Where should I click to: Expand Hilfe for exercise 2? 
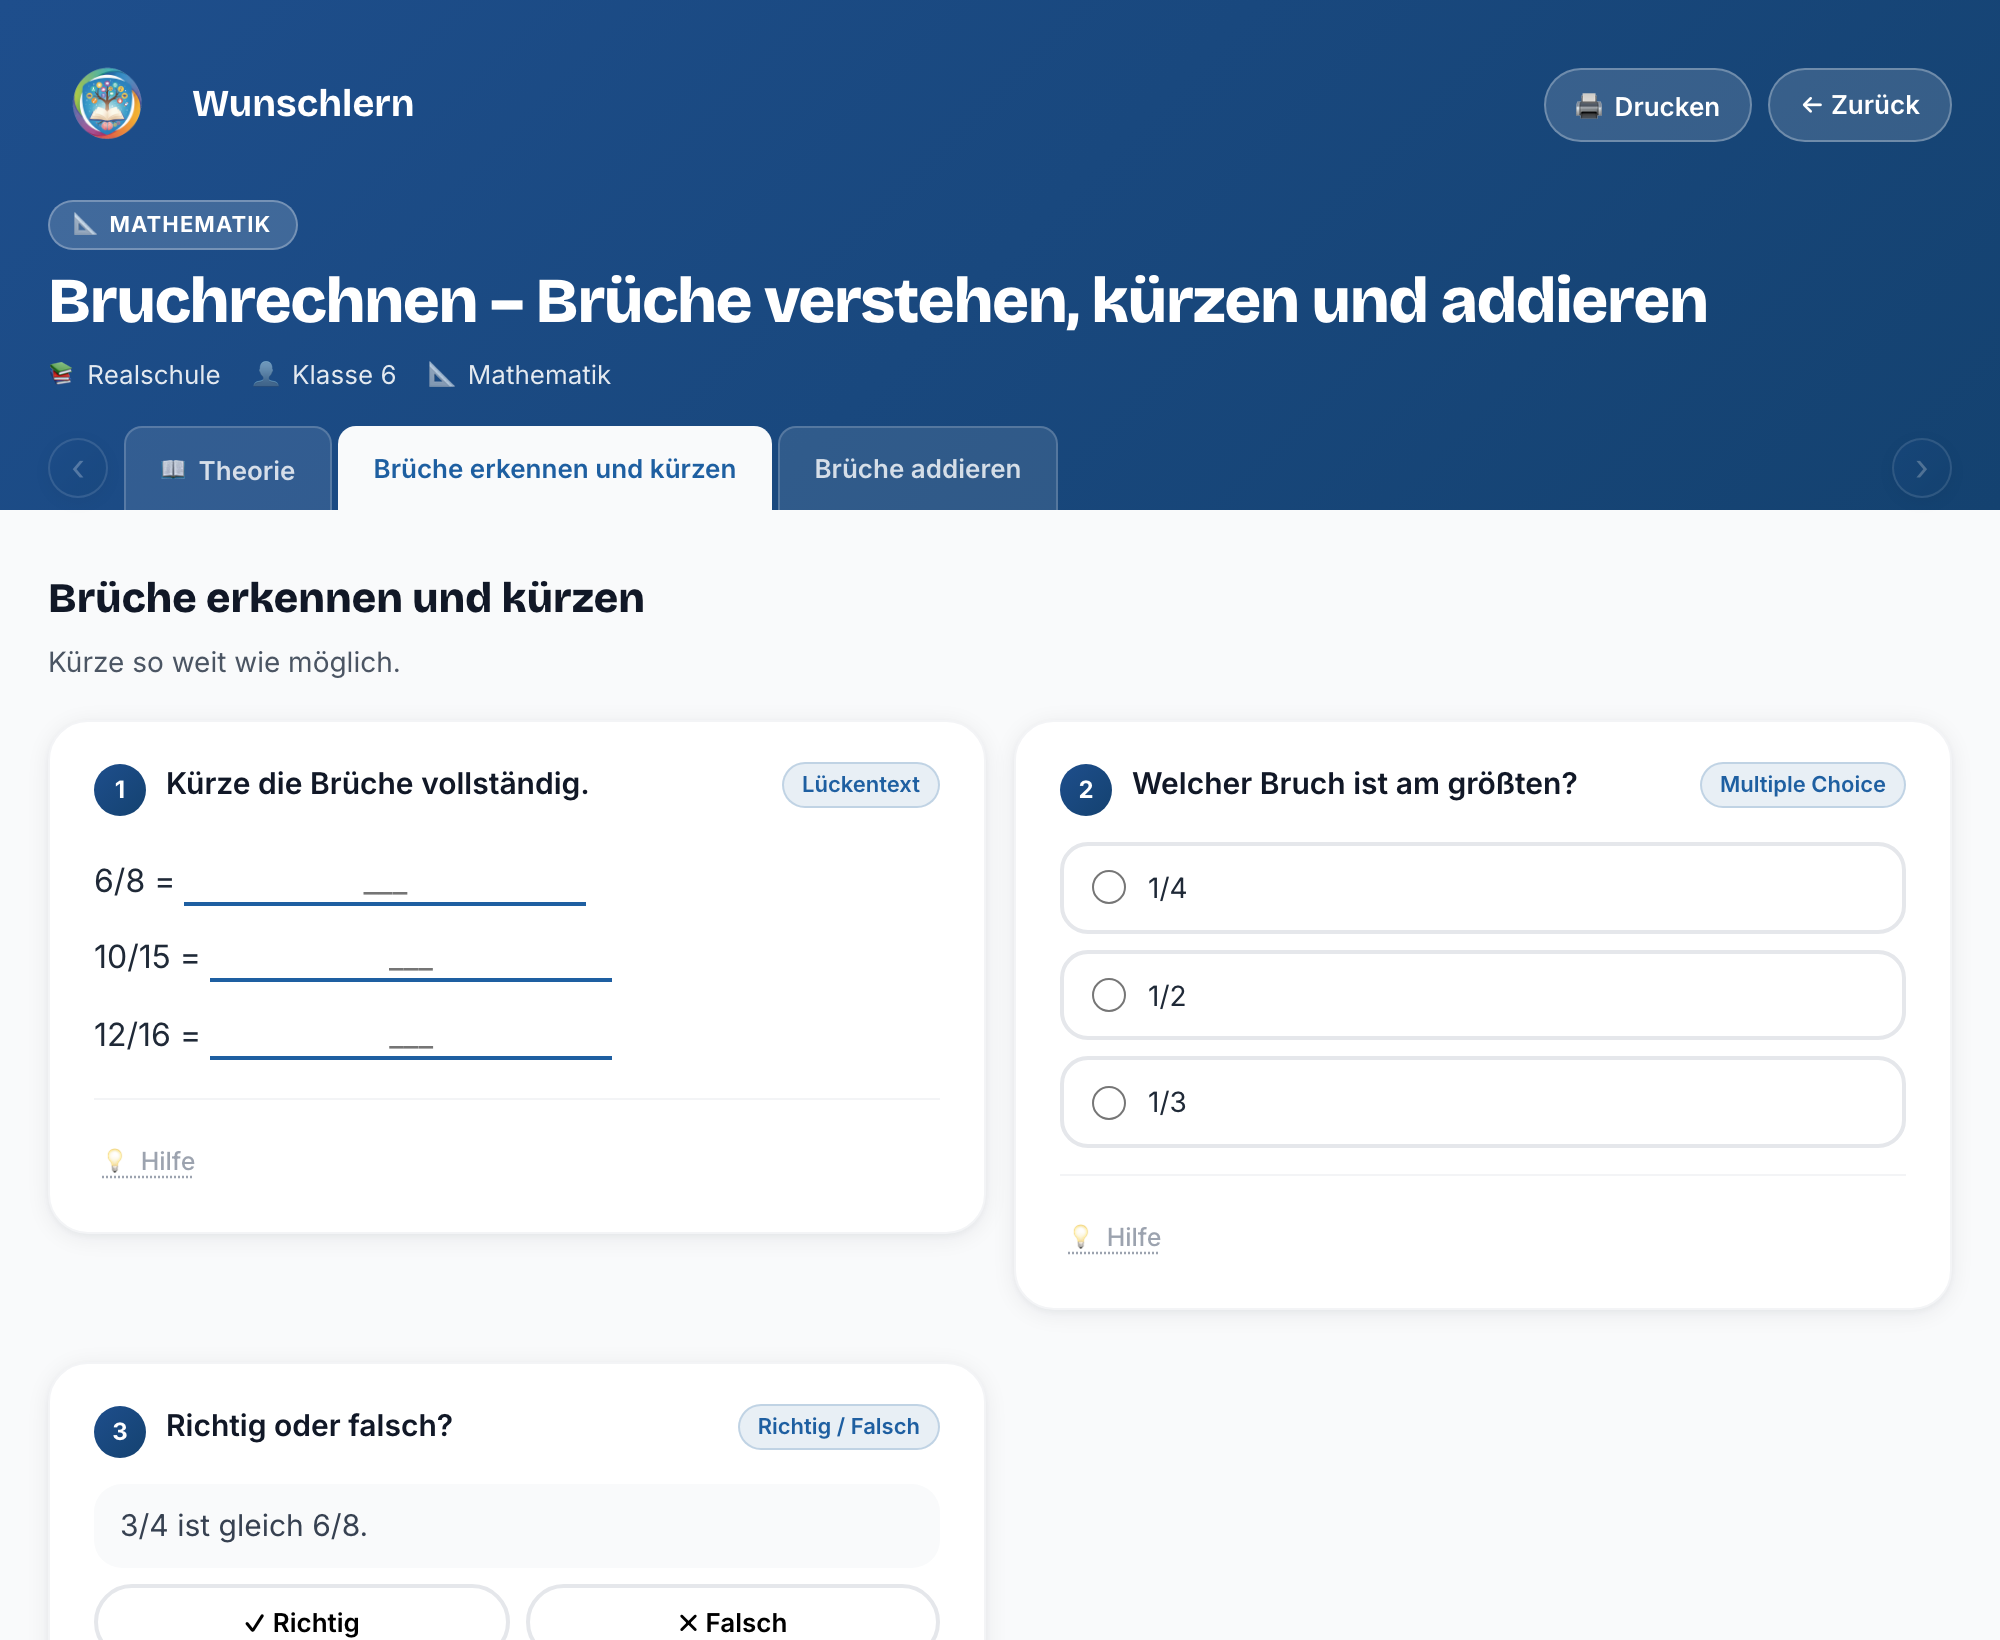click(x=1114, y=1237)
